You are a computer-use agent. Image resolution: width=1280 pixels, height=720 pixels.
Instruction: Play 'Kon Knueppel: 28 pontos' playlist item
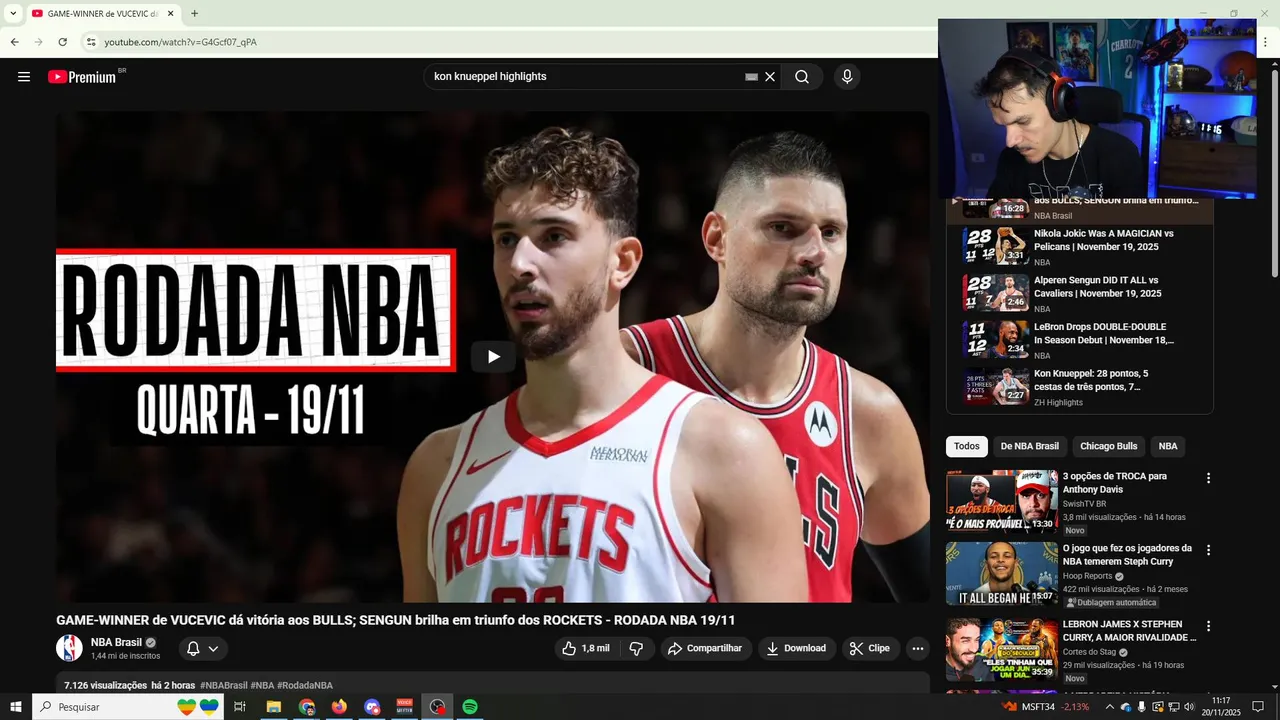click(x=1080, y=386)
